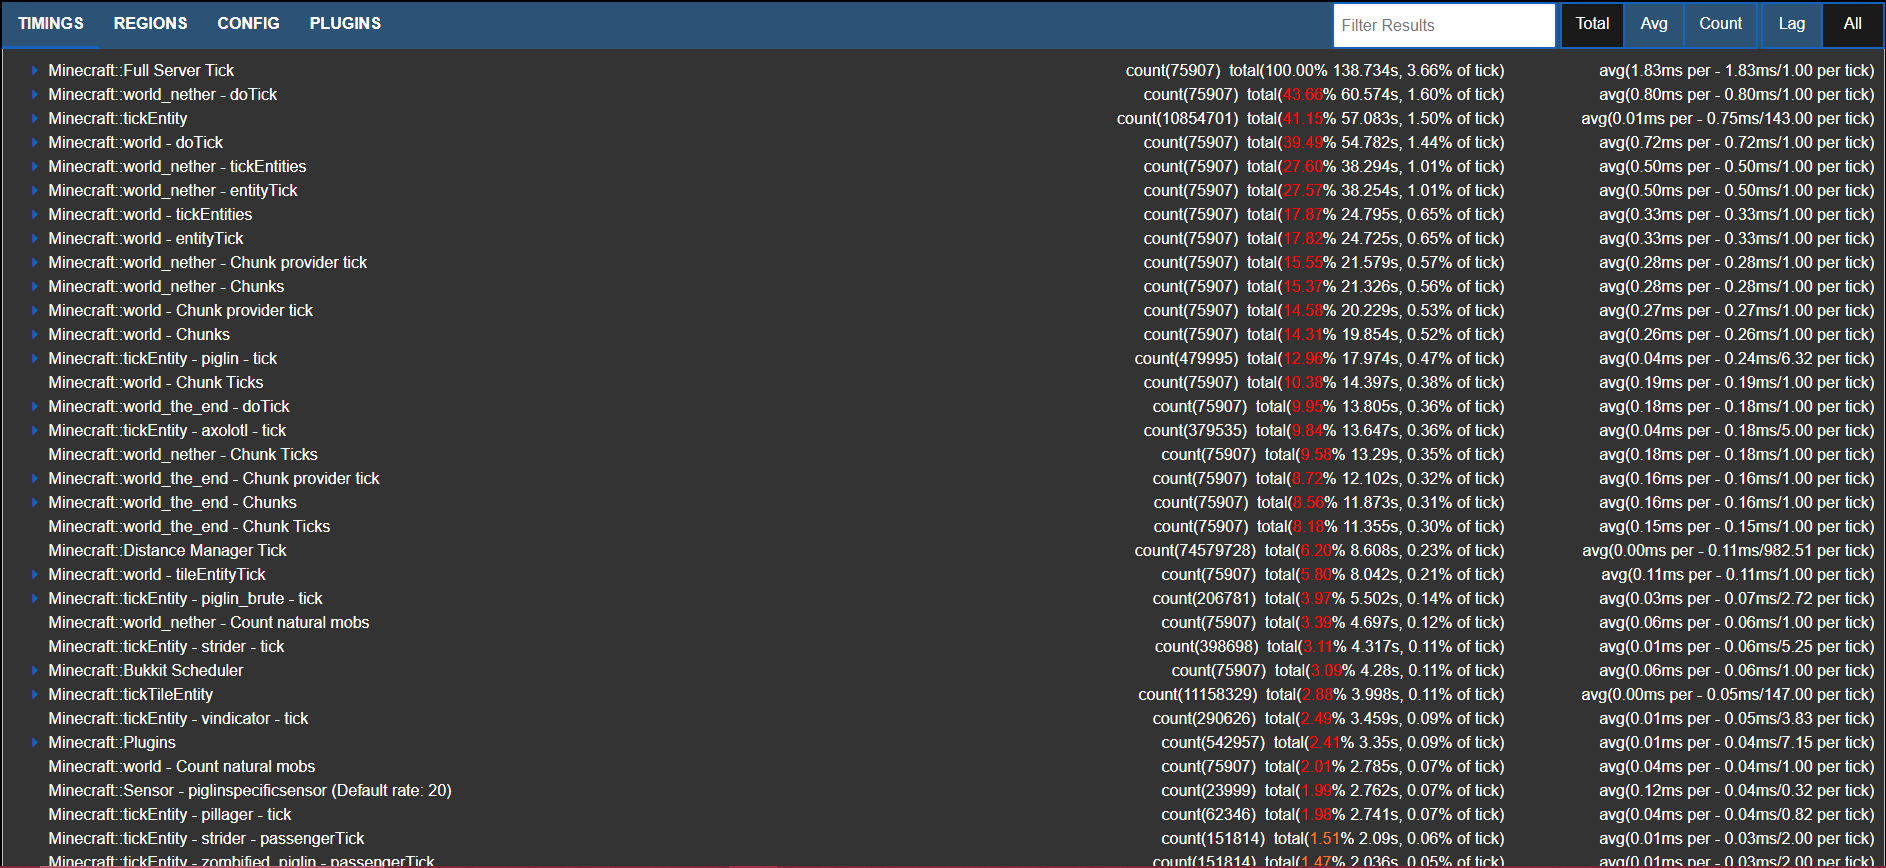The image size is (1886, 868).
Task: Select tickEntity - pillager - tick entry
Action: [x=170, y=815]
